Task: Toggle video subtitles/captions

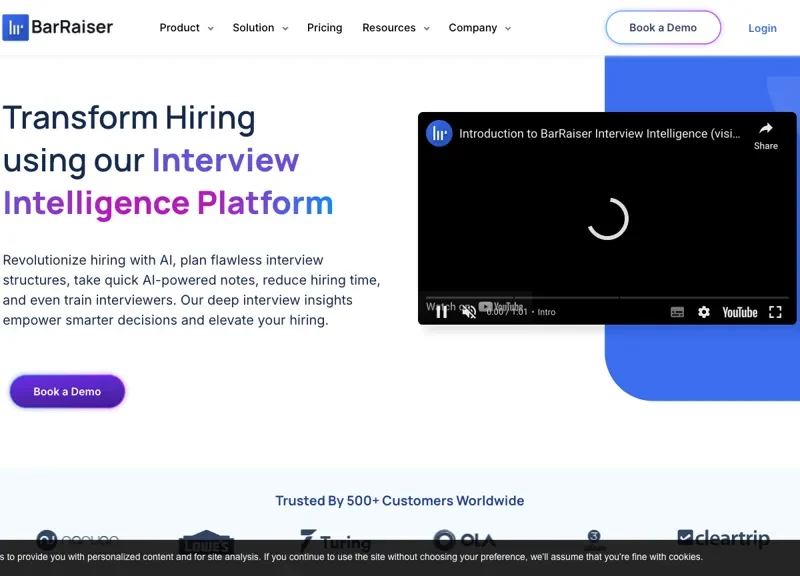Action: 677,312
